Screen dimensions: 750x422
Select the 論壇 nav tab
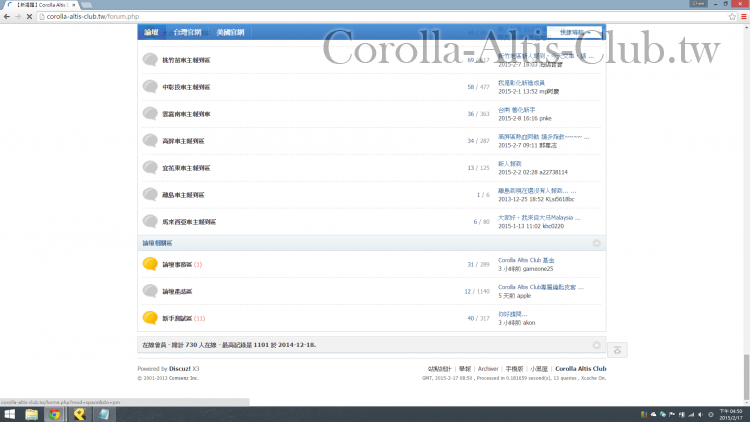pyautogui.click(x=151, y=32)
